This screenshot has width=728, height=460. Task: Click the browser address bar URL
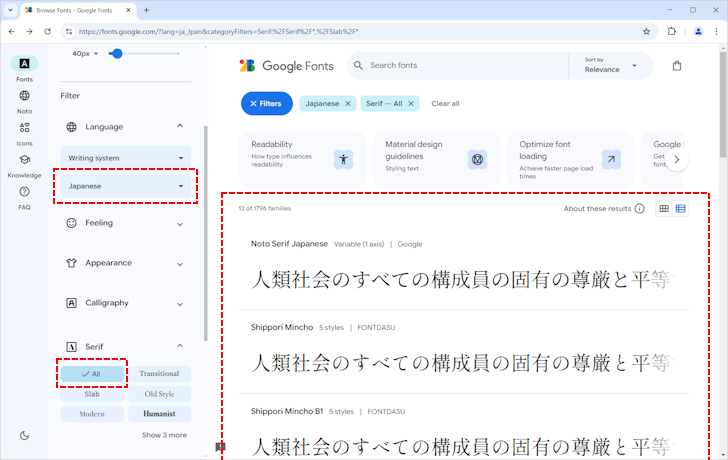[x=218, y=32]
